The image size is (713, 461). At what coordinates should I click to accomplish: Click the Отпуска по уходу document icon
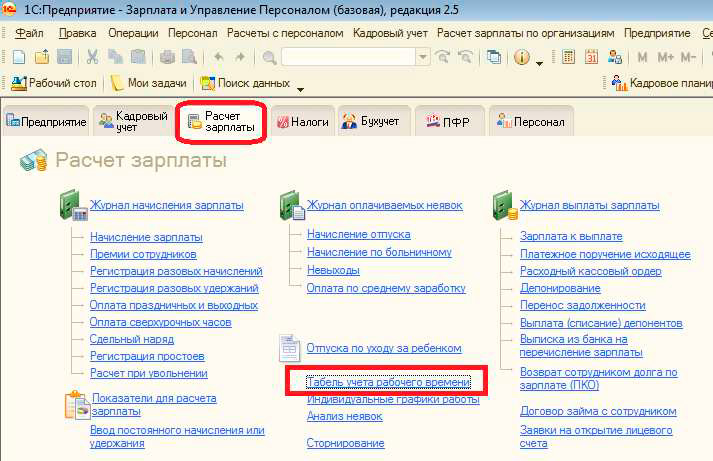pos(289,348)
